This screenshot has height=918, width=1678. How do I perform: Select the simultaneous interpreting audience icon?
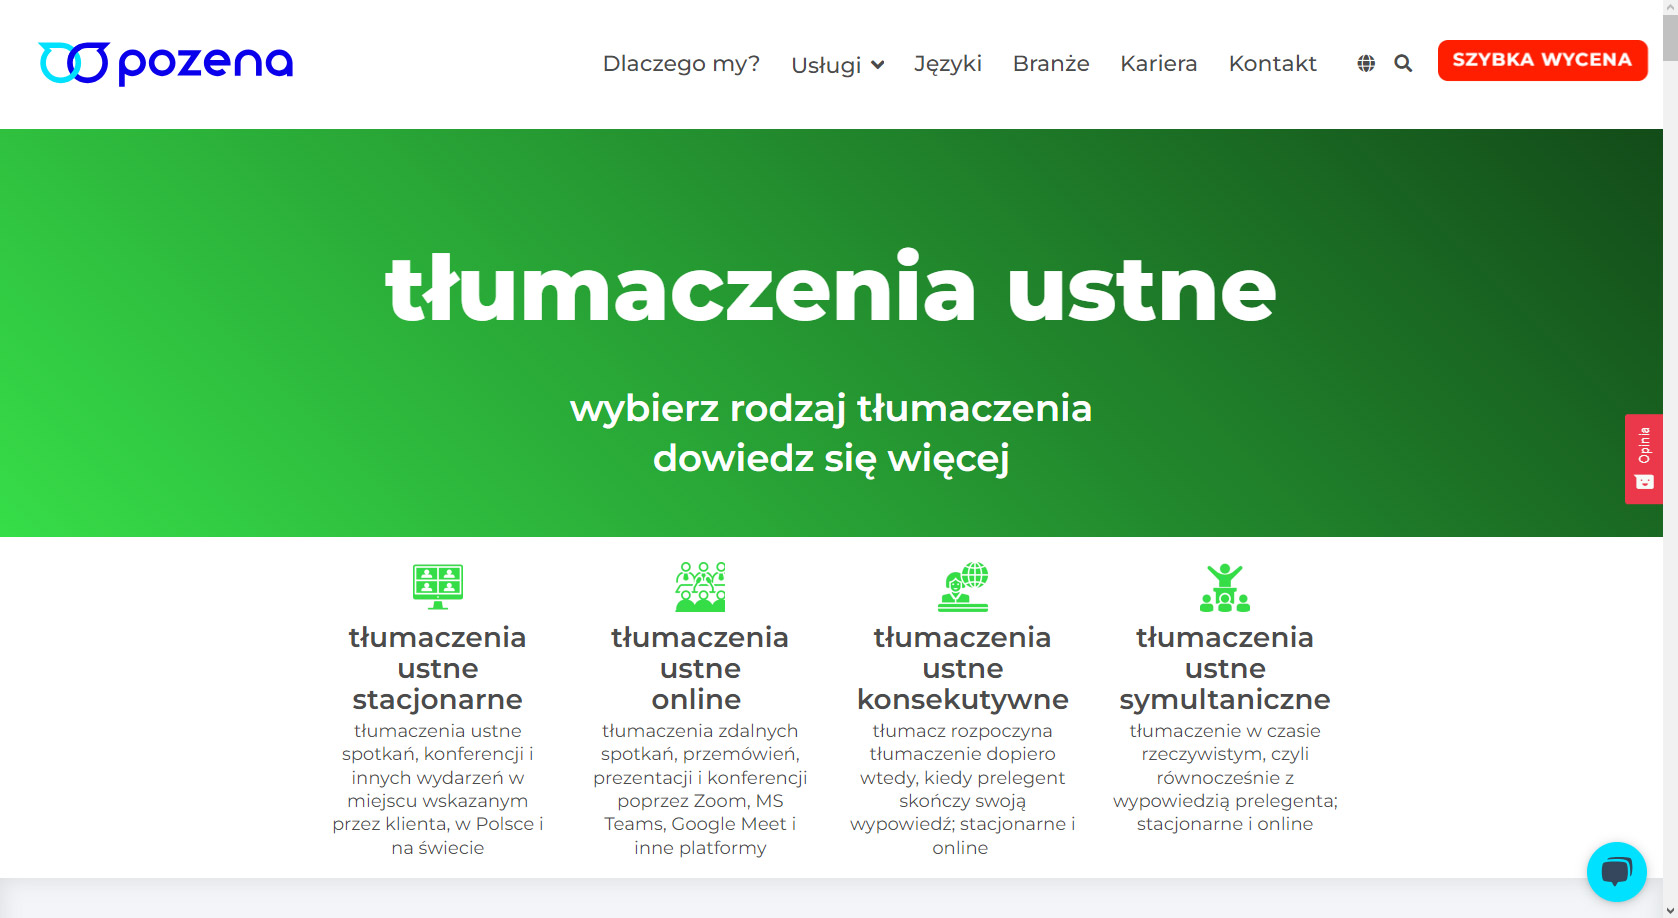point(1225,587)
